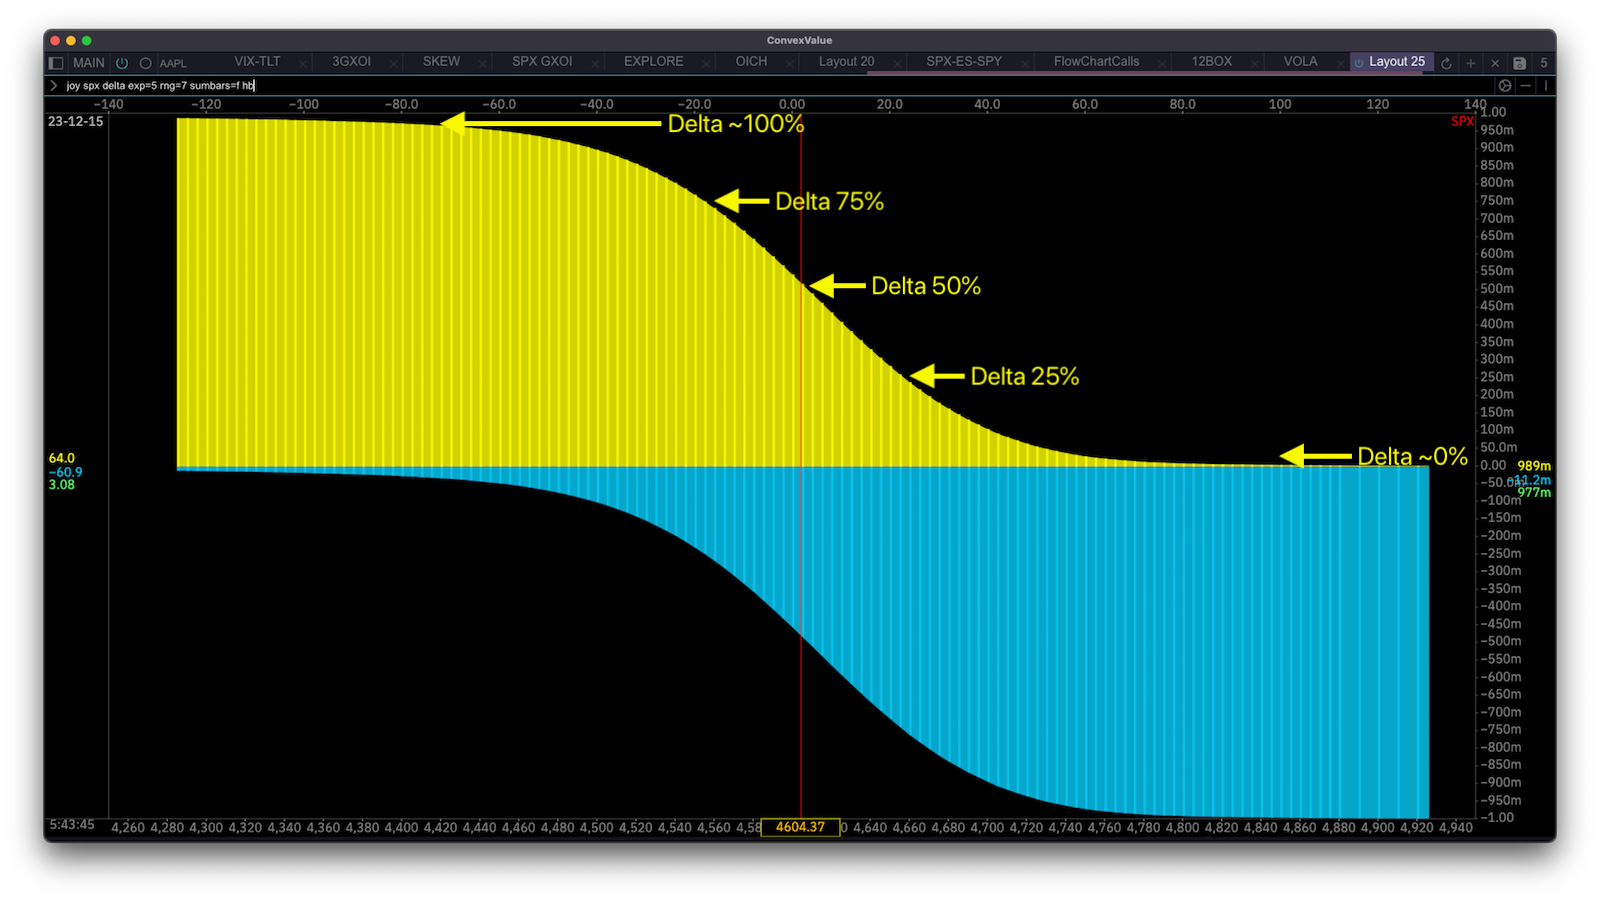1600x900 pixels.
Task: Click the 60.0 tick on top axis
Action: (1084, 104)
